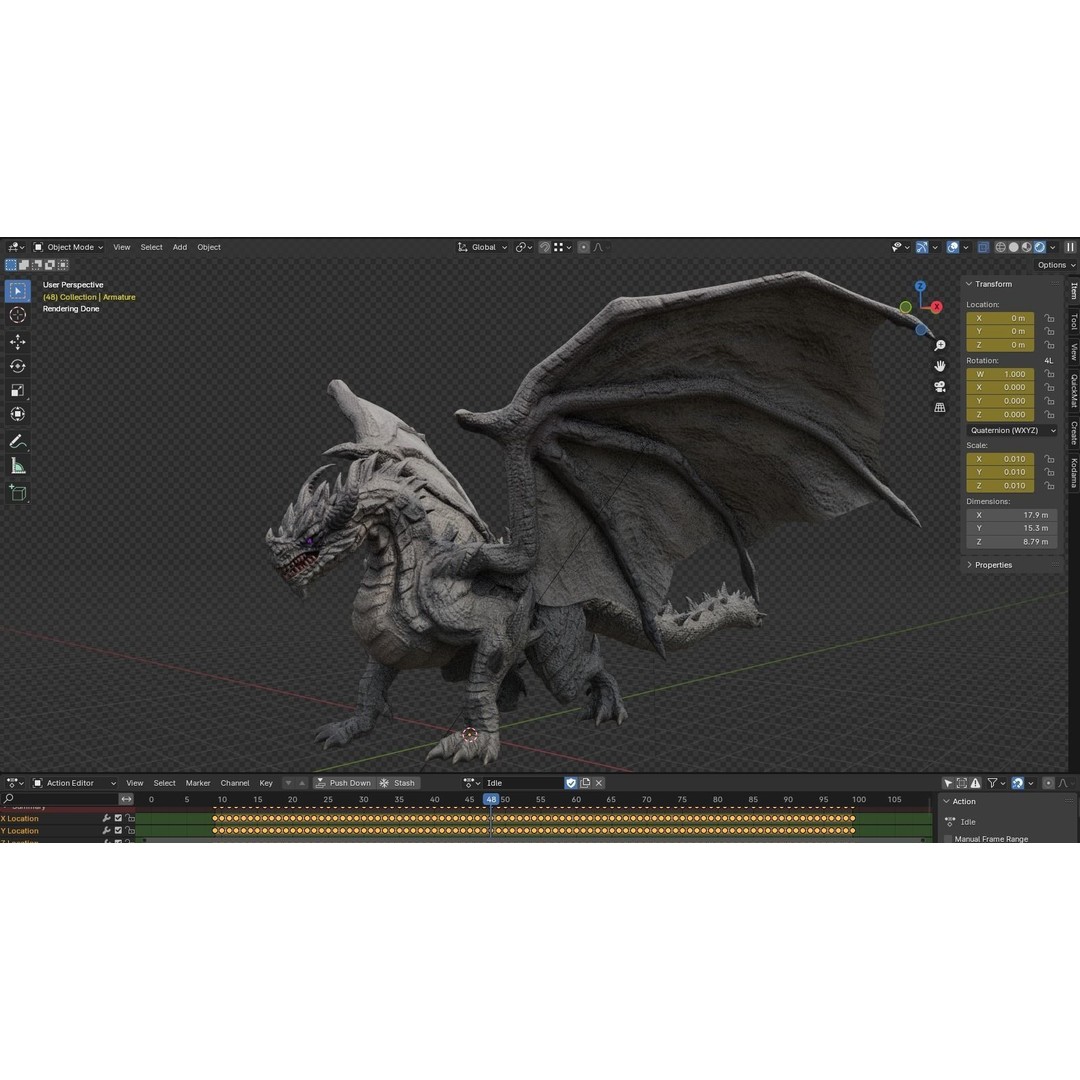The width and height of the screenshot is (1080, 1080).
Task: Toggle show gizmos in viewport header
Action: (x=922, y=247)
